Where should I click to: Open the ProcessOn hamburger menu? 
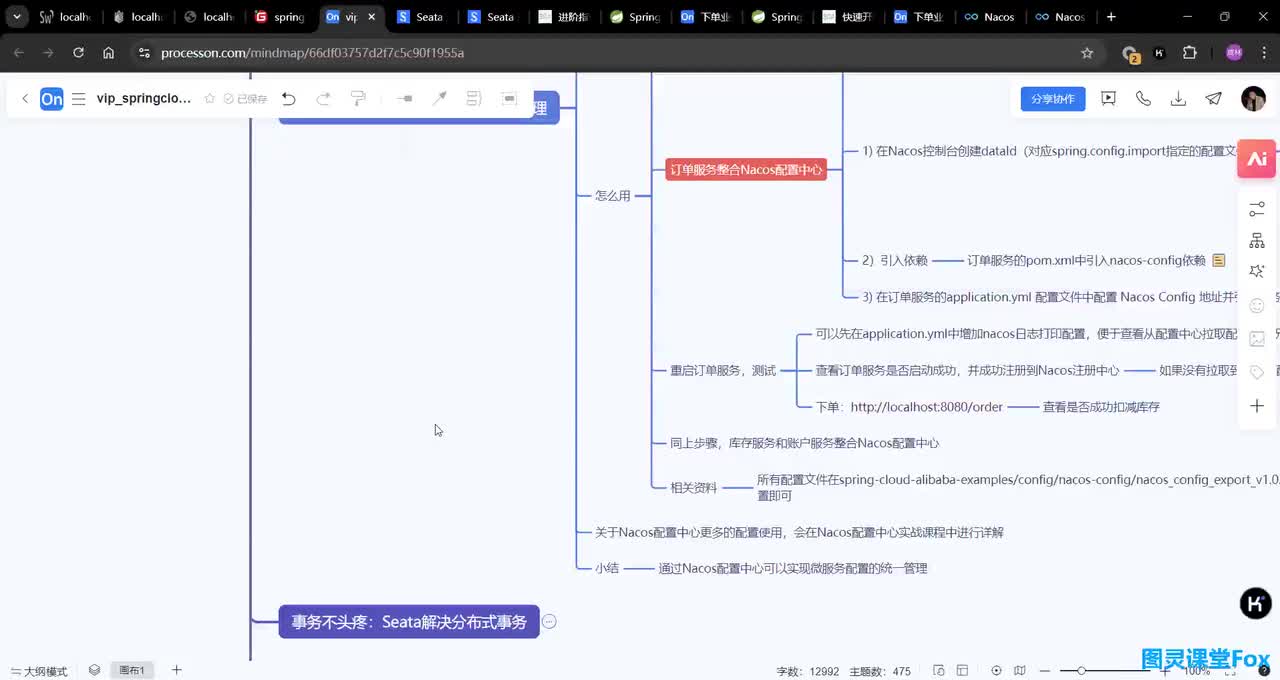click(x=78, y=99)
